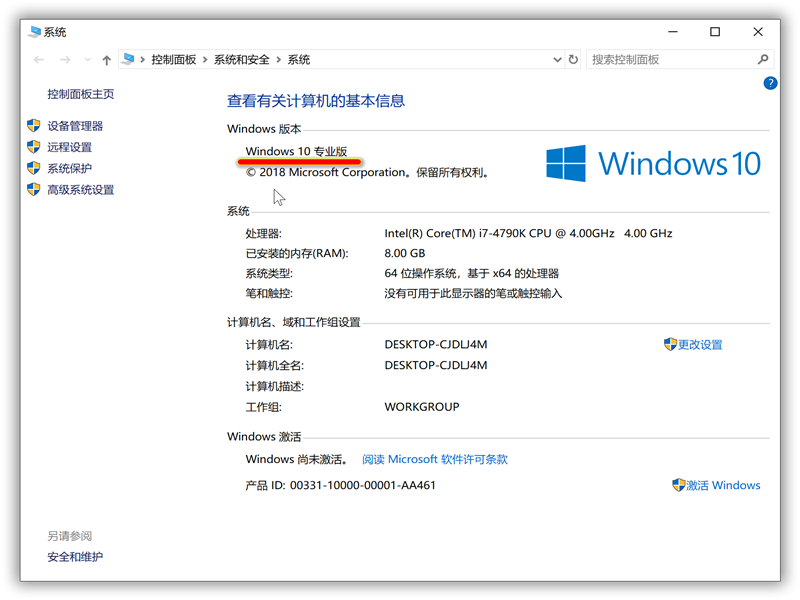
Task: Expand the chevron after 系统和安全 breadcrumb
Action: [x=278, y=60]
